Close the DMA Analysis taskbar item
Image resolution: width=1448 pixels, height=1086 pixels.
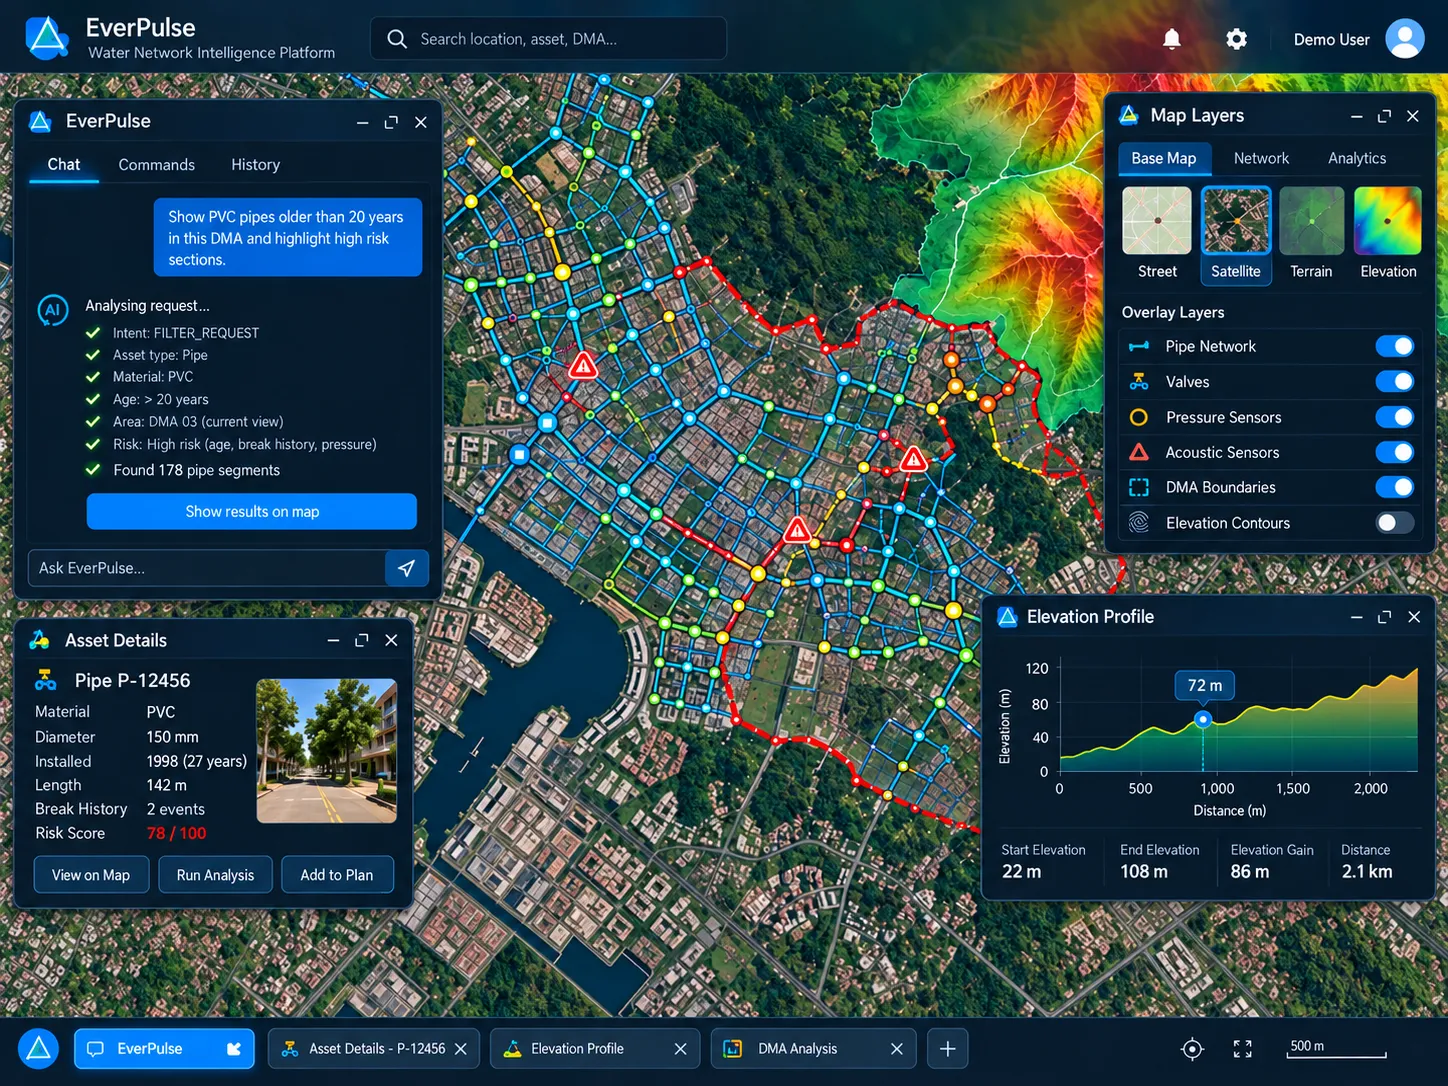897,1049
